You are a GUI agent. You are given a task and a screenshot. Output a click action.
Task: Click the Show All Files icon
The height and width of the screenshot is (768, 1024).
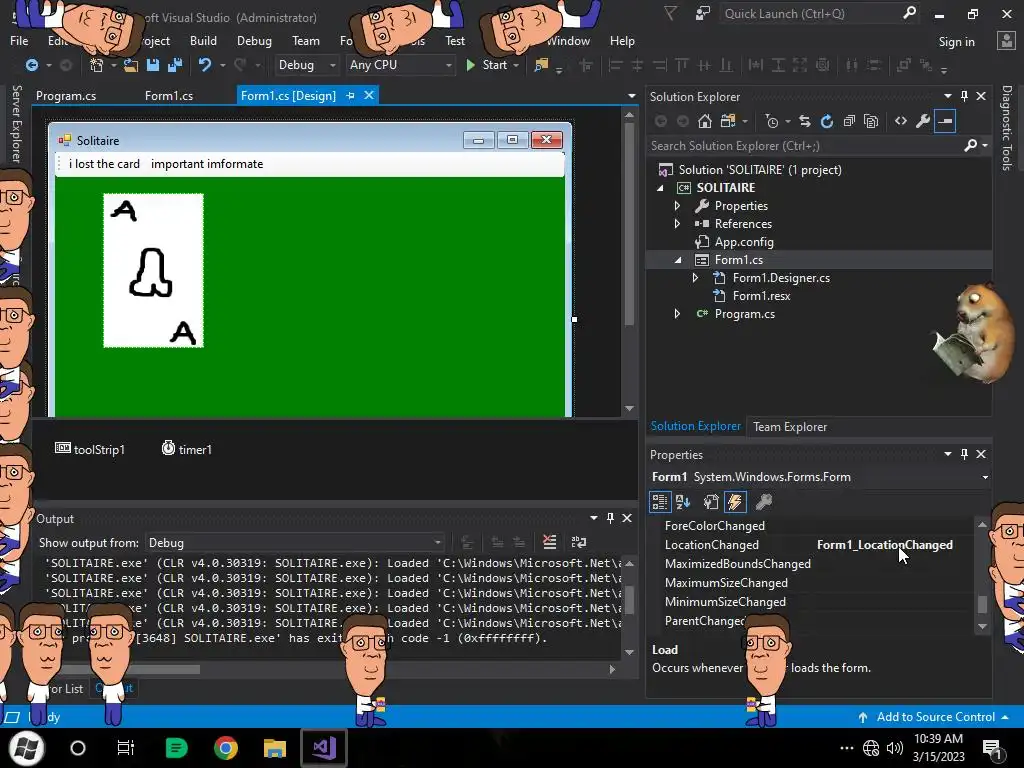871,121
